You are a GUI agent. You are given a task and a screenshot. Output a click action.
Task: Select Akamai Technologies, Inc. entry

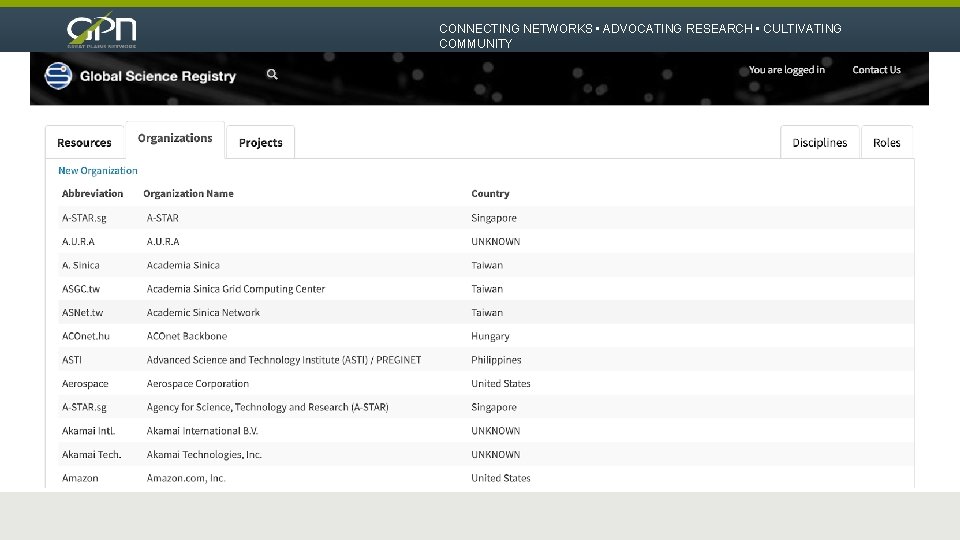(204, 455)
